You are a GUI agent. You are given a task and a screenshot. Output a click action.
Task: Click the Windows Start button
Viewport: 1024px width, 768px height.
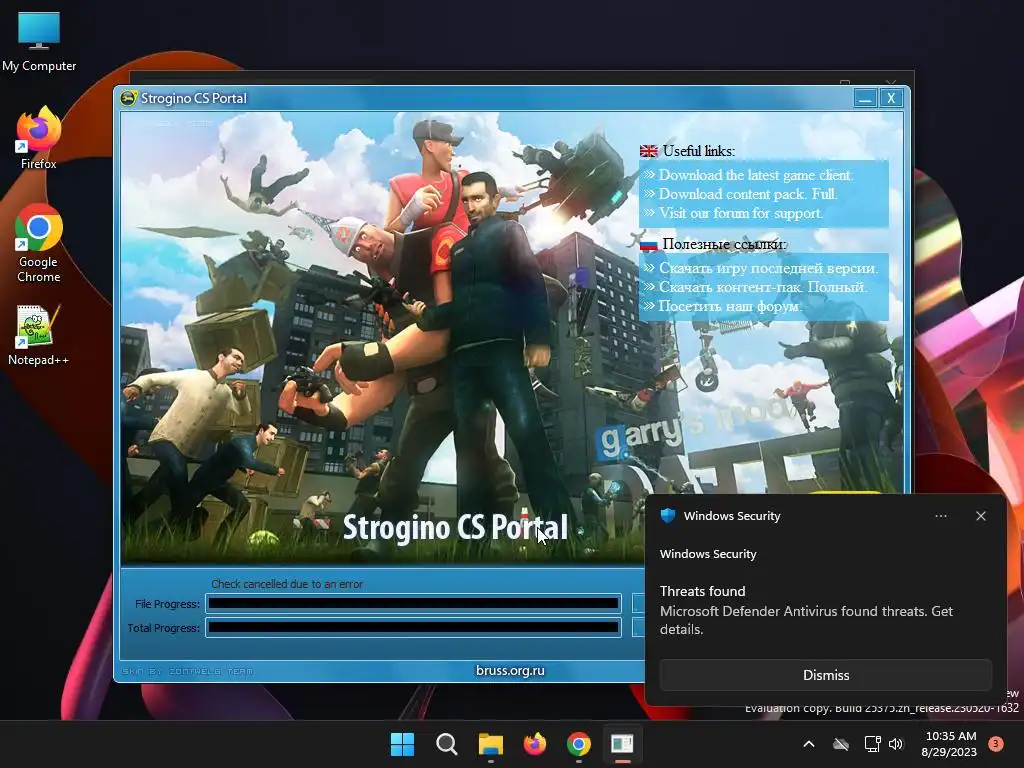tap(402, 744)
